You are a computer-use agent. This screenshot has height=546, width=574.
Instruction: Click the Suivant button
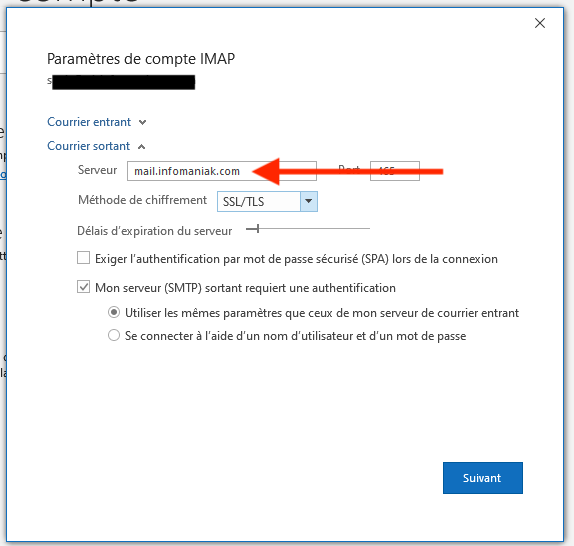point(482,478)
